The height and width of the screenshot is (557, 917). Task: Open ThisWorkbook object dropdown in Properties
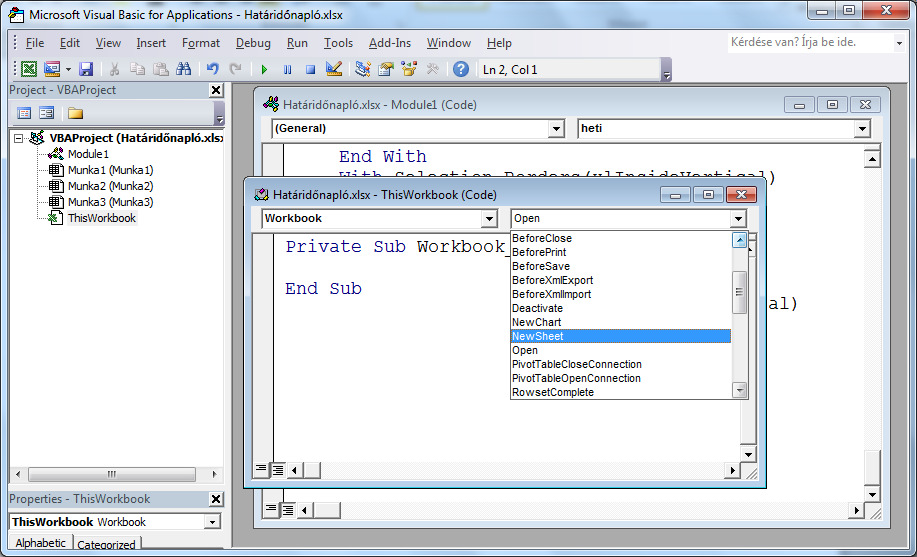[213, 522]
